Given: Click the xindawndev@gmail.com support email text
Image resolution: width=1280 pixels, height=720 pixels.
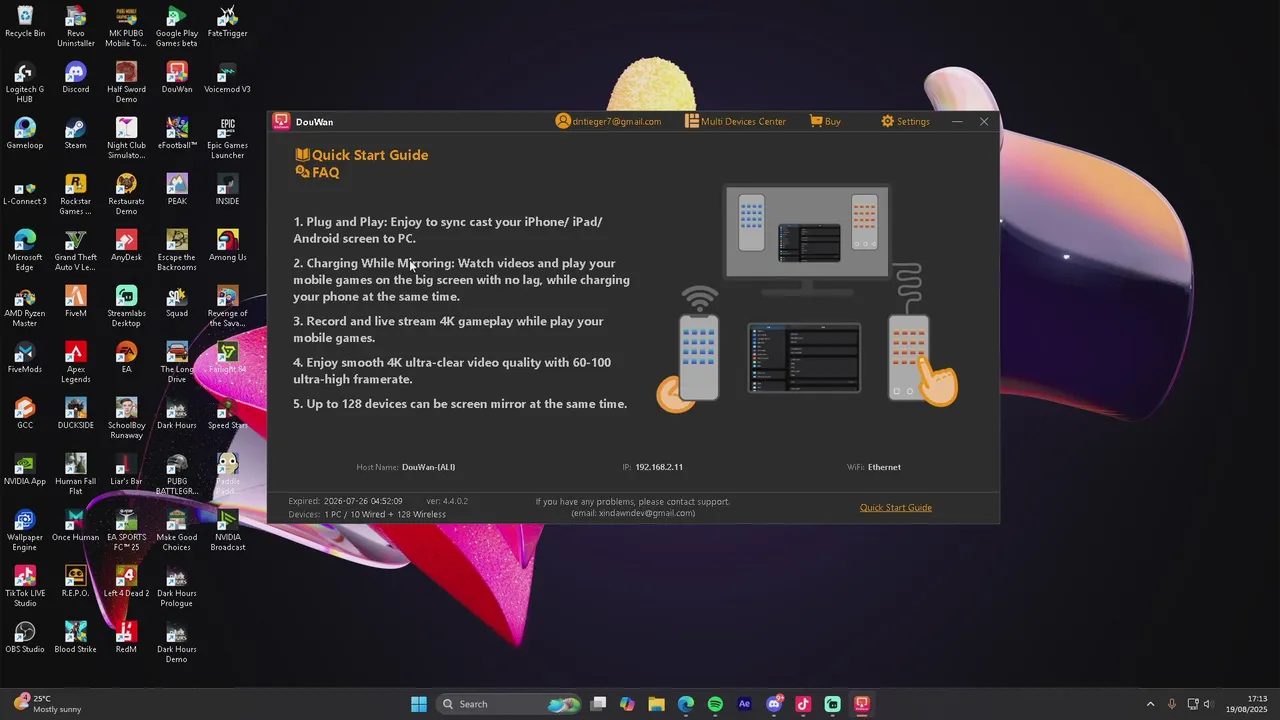Looking at the screenshot, I should [x=633, y=513].
